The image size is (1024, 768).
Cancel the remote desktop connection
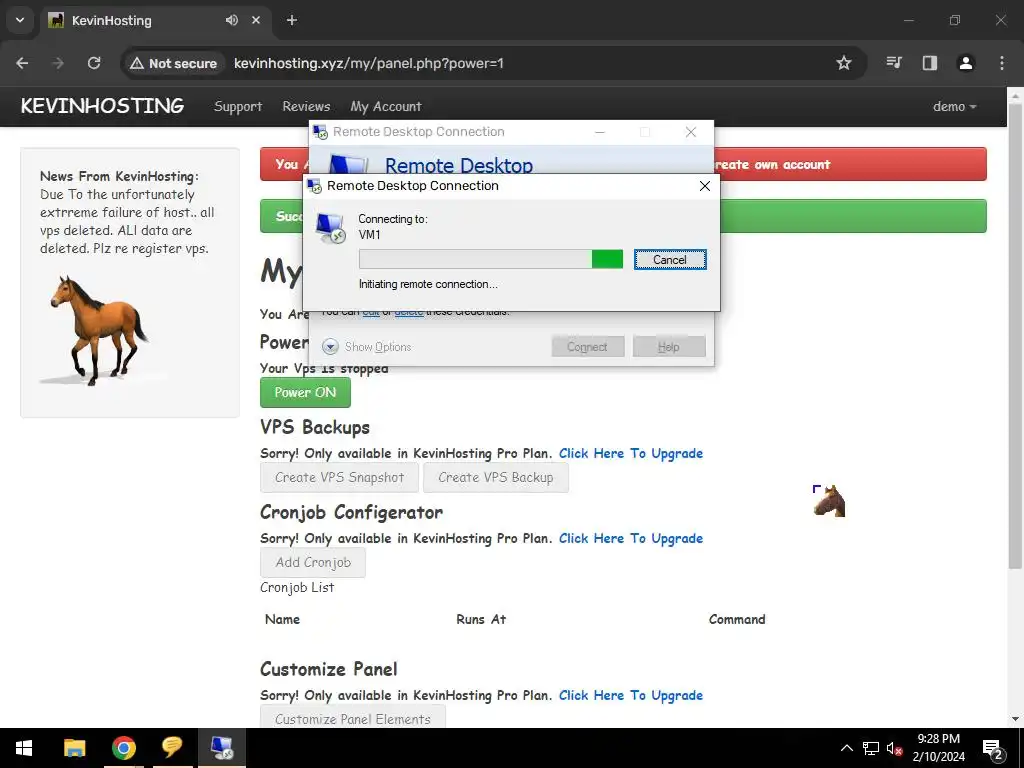670,260
